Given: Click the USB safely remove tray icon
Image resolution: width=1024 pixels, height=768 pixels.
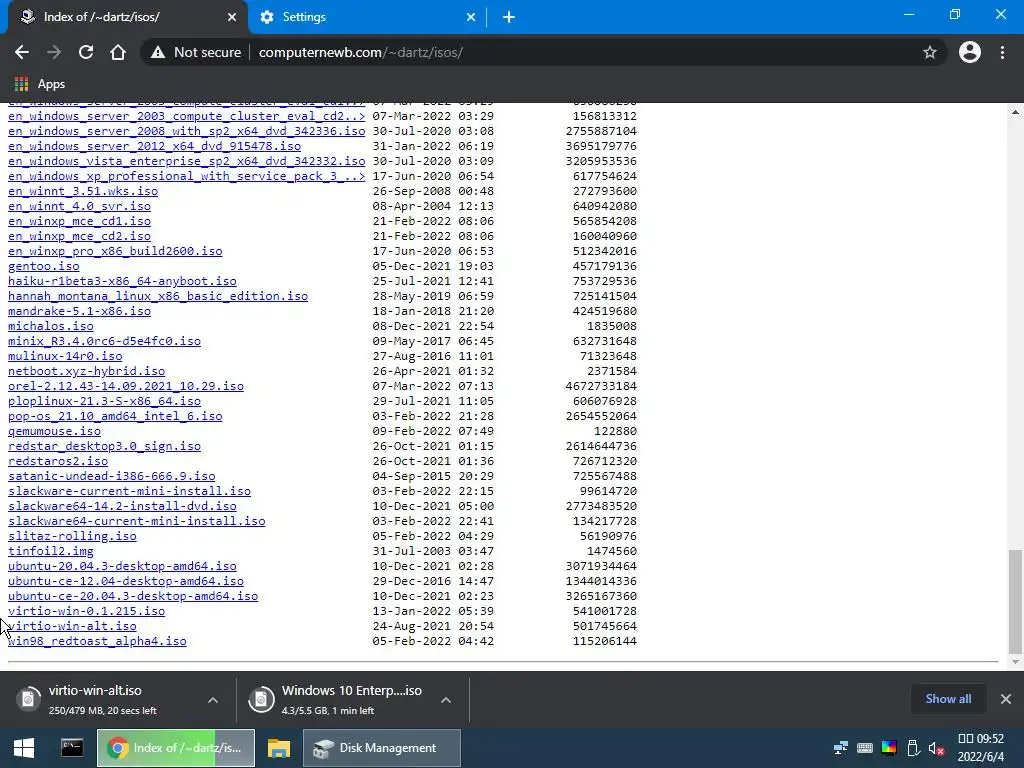Looking at the screenshot, I should (x=913, y=748).
